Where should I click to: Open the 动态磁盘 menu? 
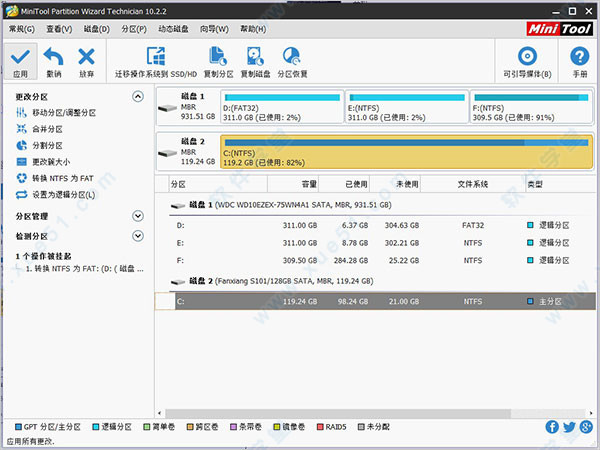click(x=173, y=29)
